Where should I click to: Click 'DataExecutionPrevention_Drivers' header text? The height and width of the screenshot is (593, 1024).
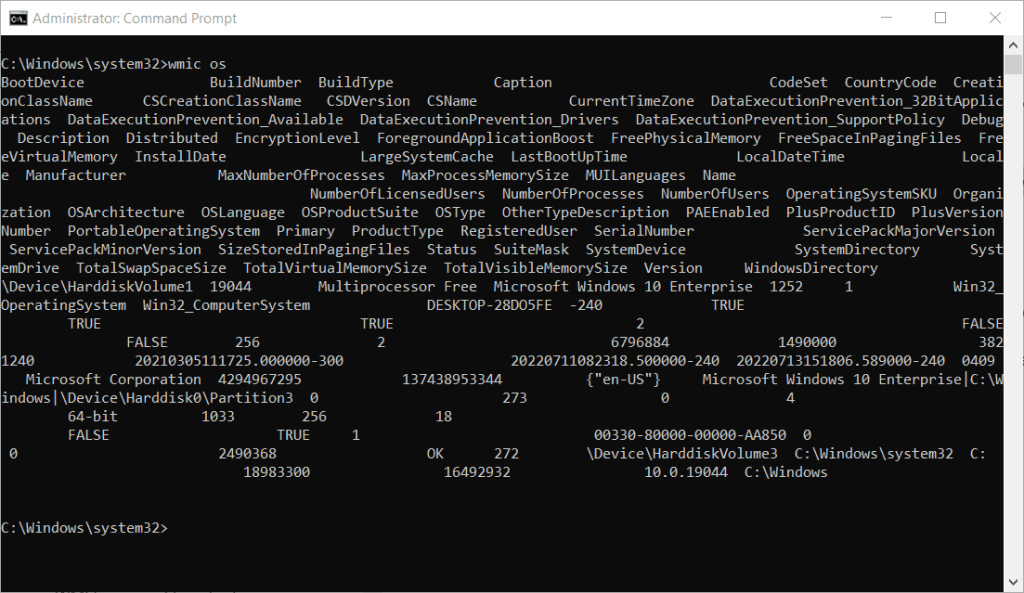(489, 120)
